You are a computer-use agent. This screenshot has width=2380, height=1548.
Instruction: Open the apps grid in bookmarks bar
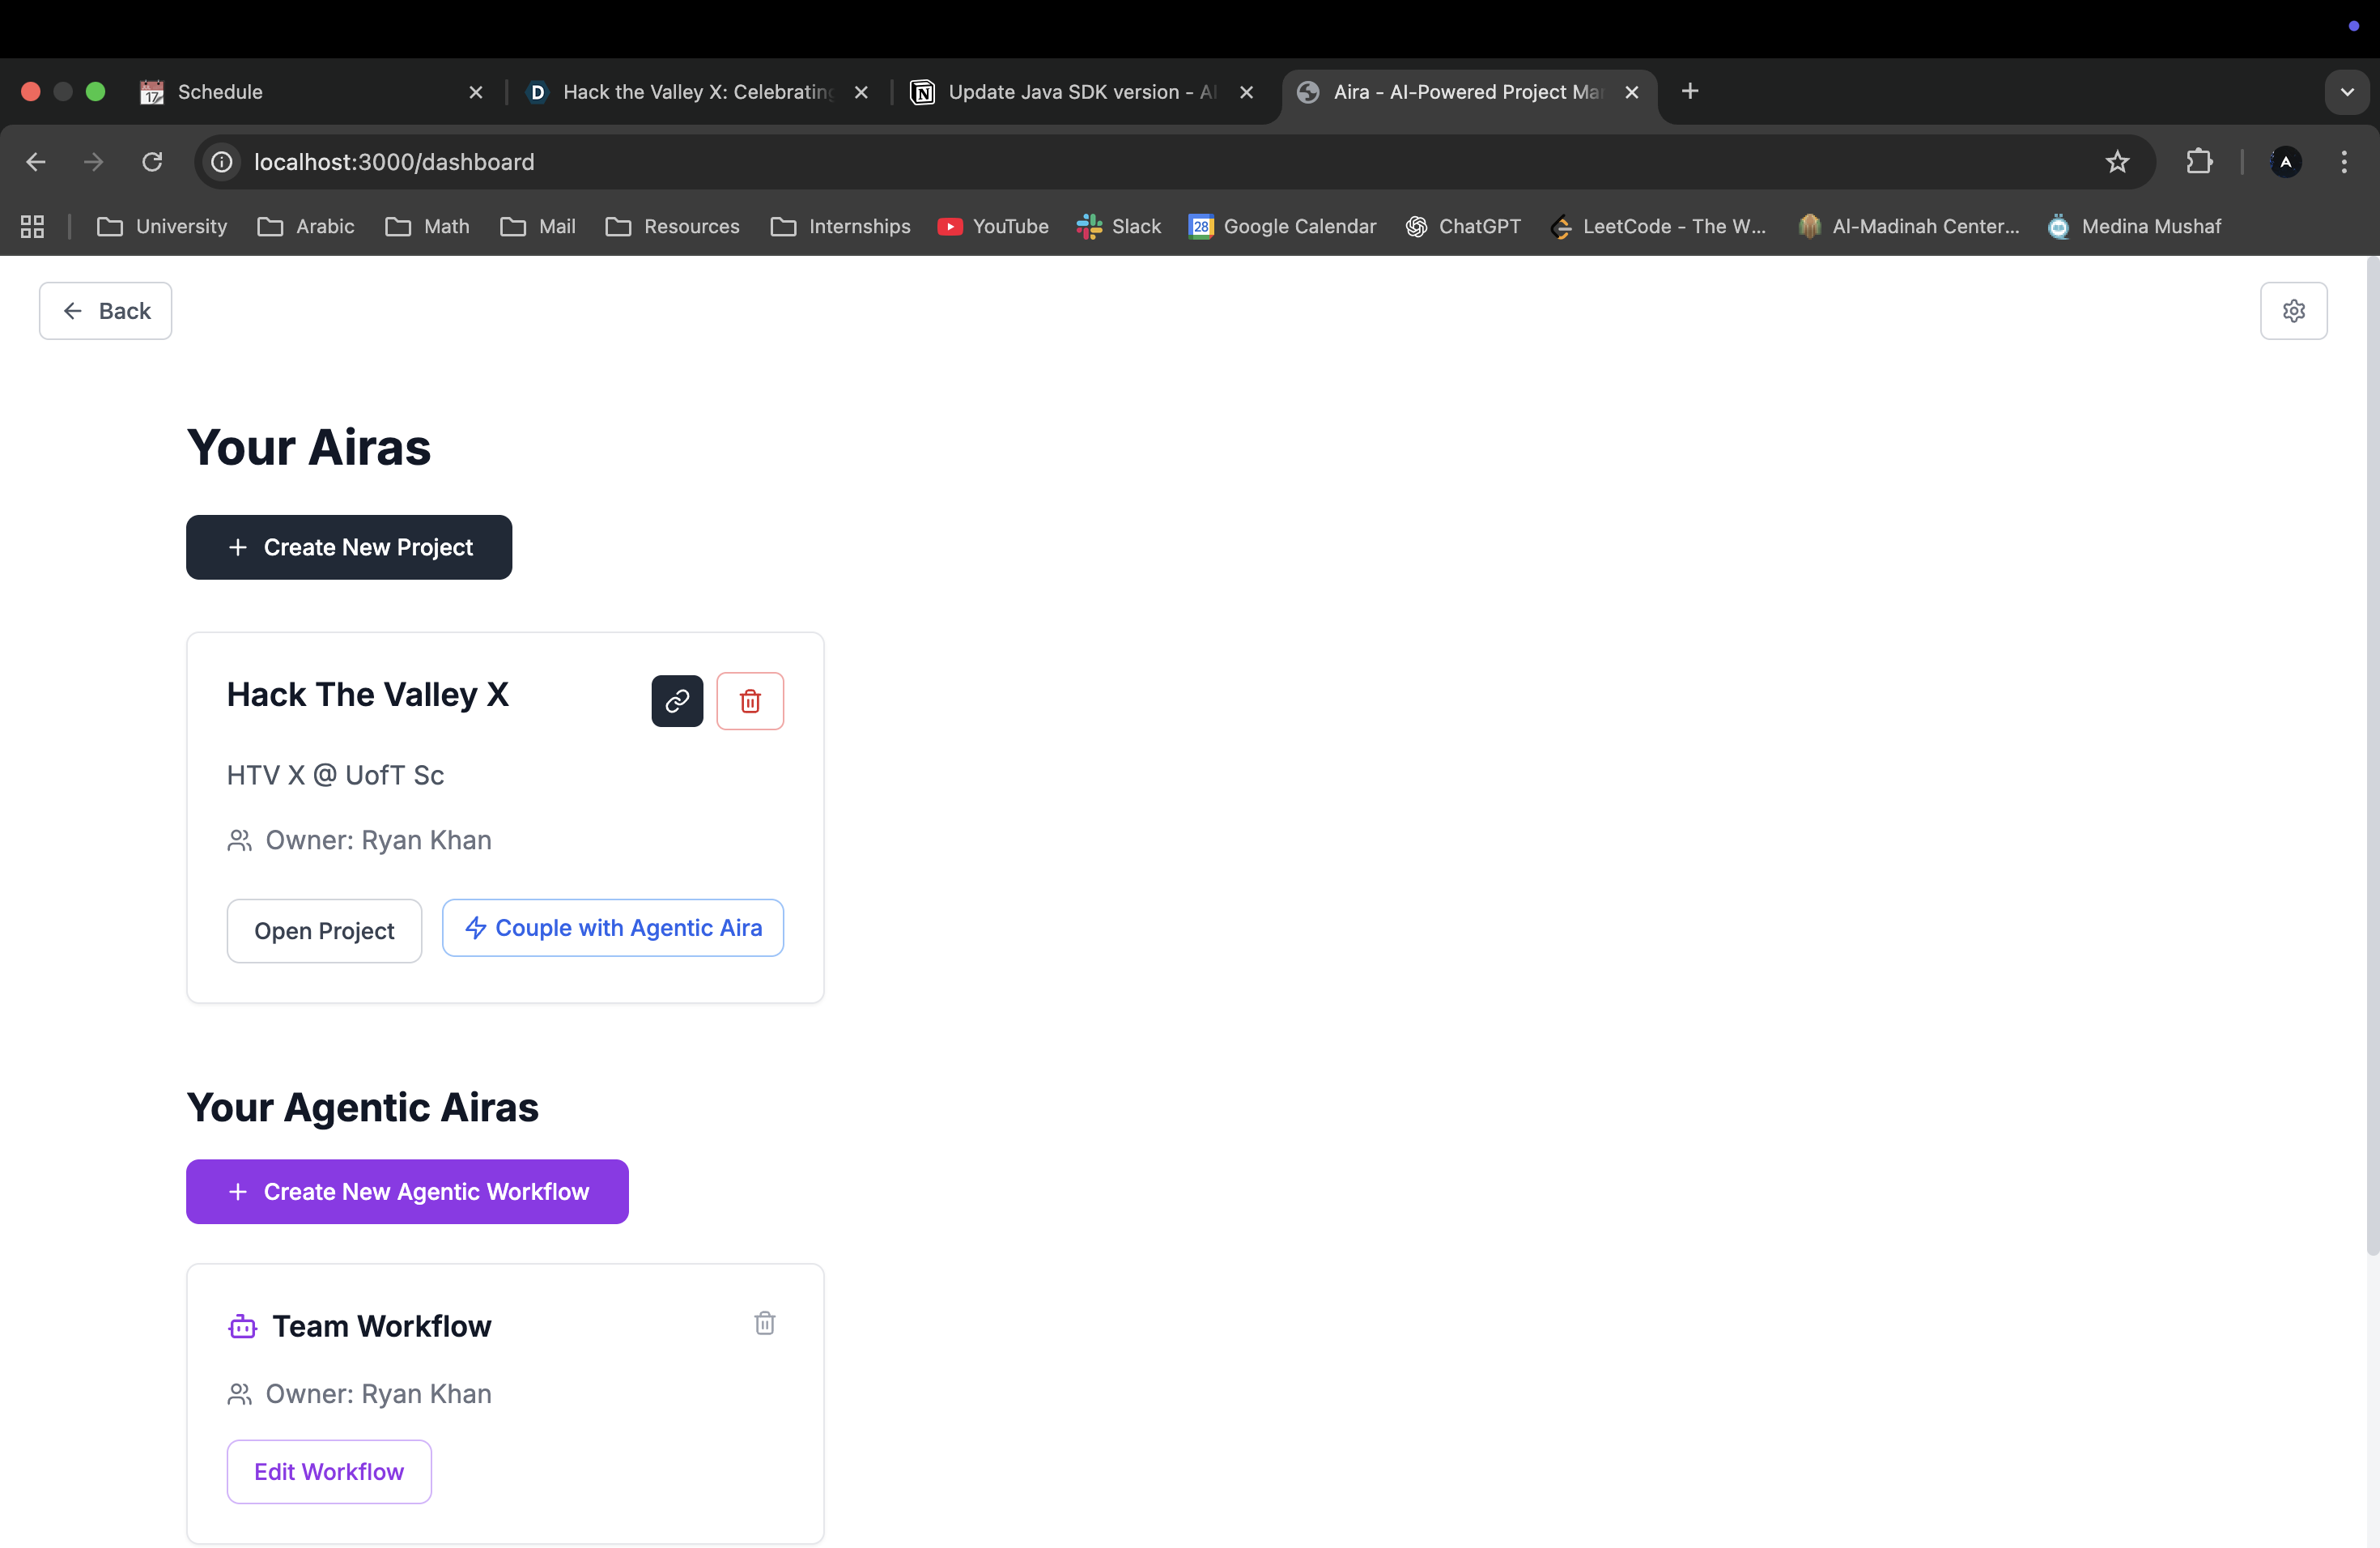pyautogui.click(x=32, y=227)
